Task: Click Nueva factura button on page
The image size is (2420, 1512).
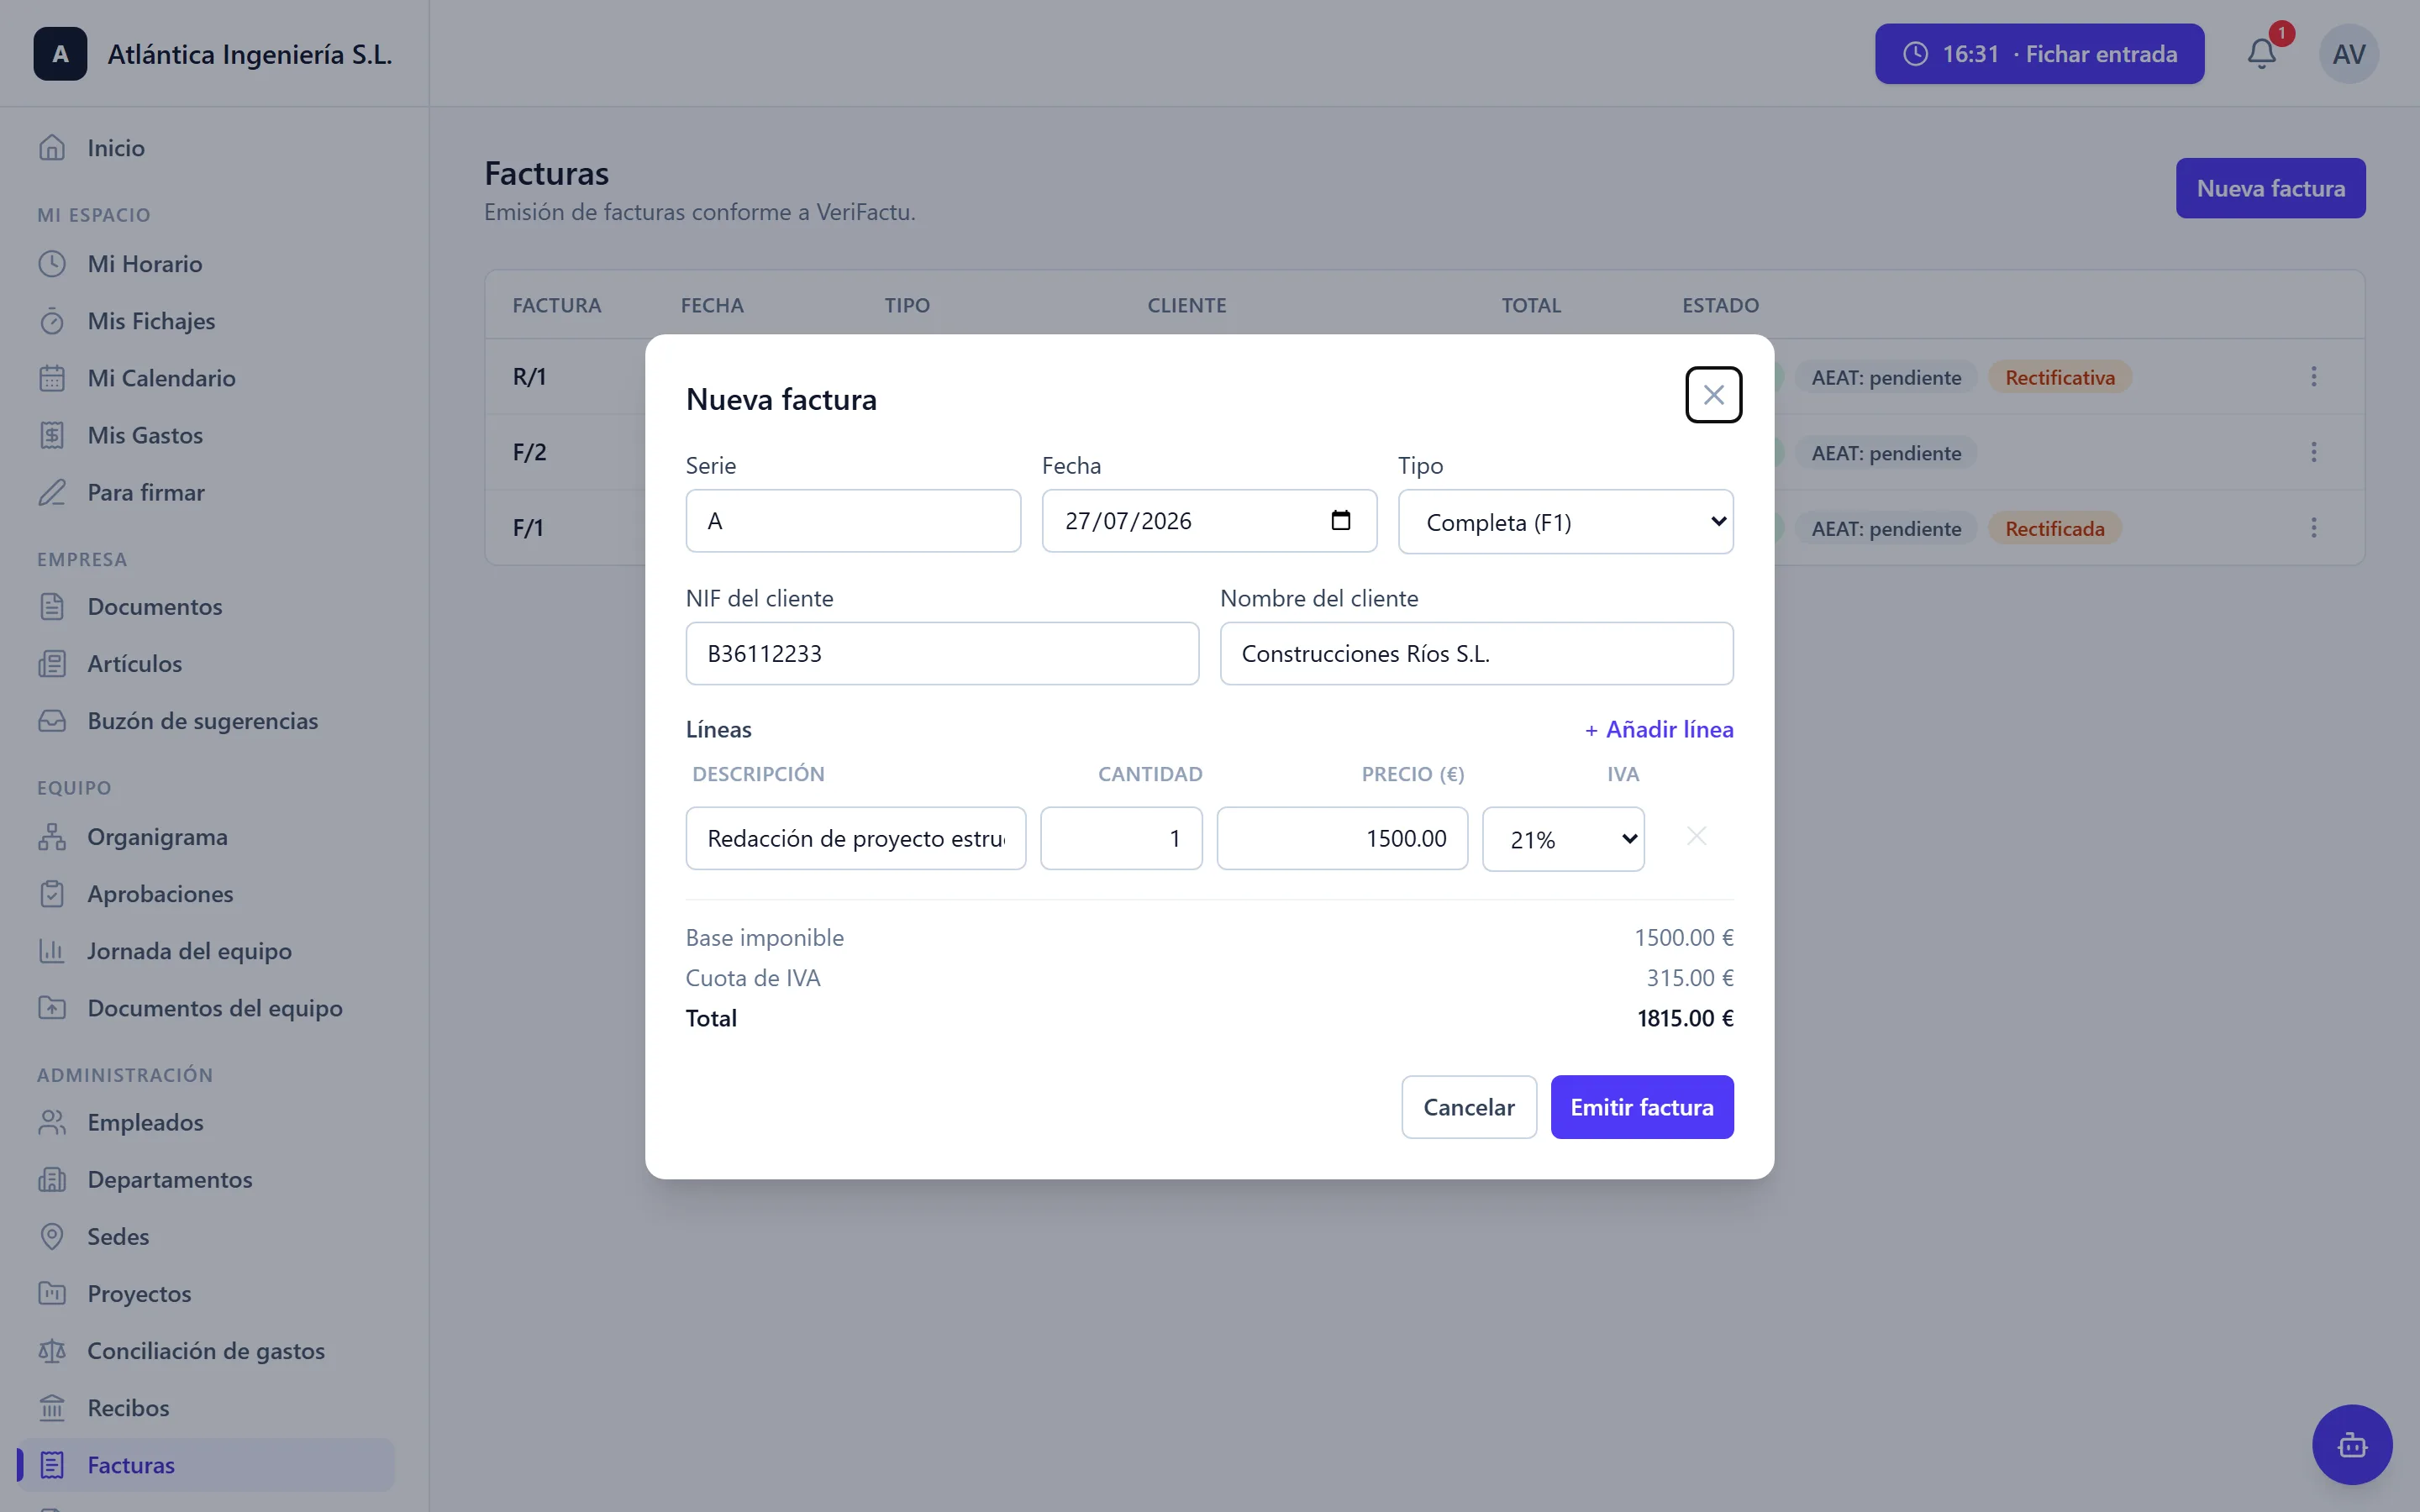Action: 2270,188
